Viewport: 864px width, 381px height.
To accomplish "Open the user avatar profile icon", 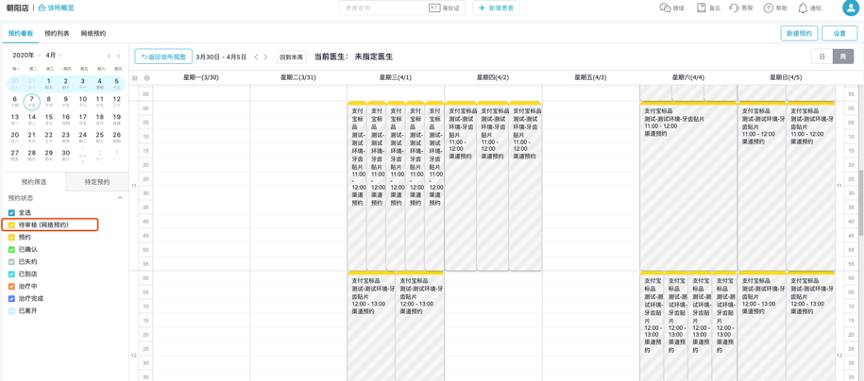I will tap(851, 7).
